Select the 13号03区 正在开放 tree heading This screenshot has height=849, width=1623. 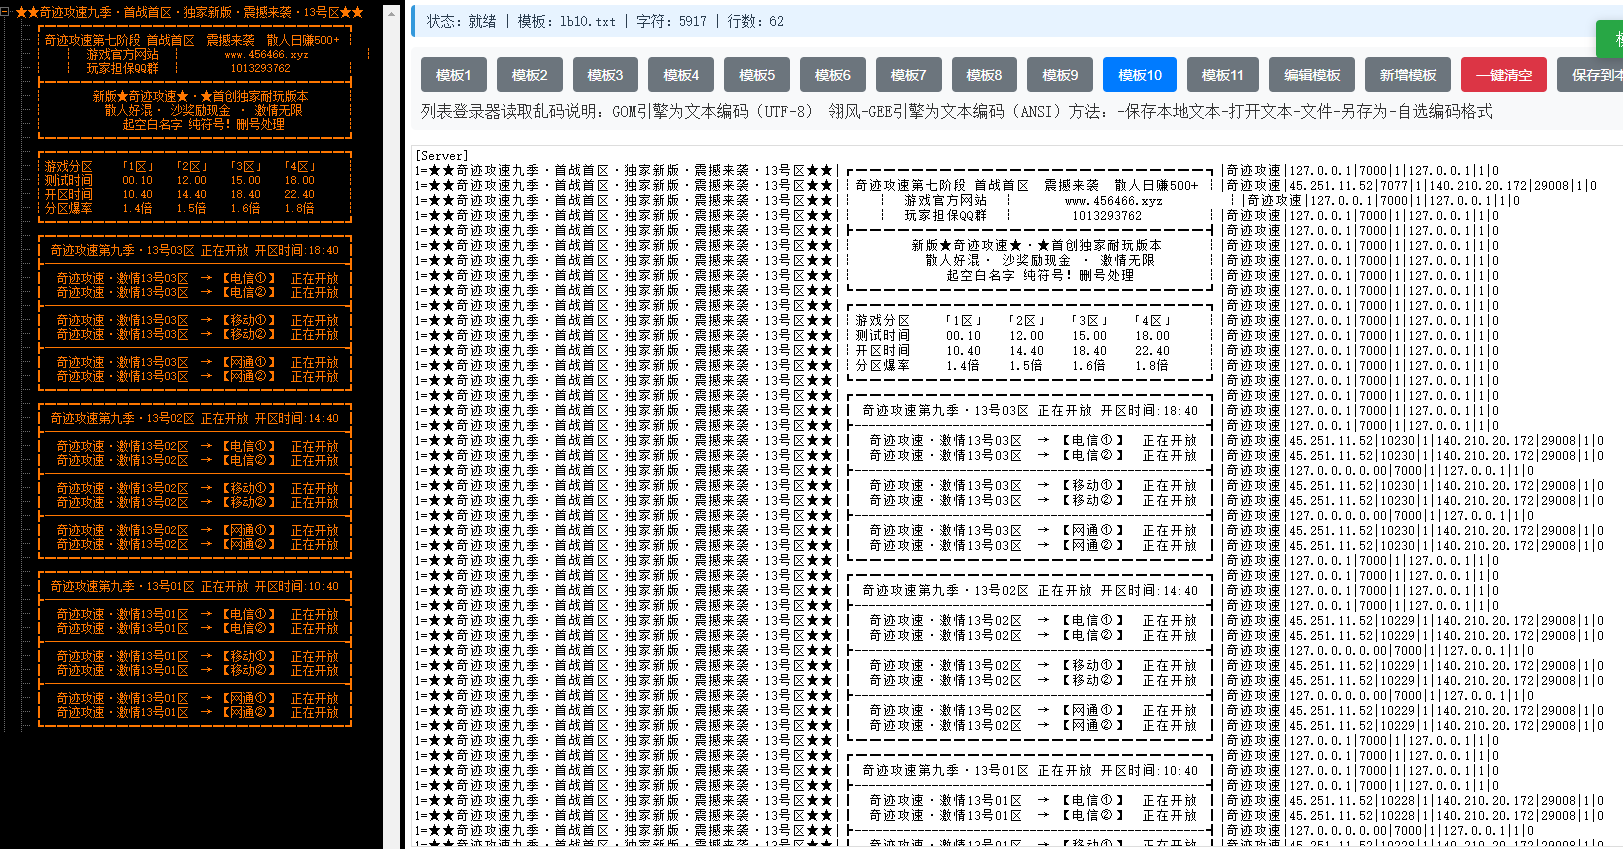pyautogui.click(x=194, y=250)
